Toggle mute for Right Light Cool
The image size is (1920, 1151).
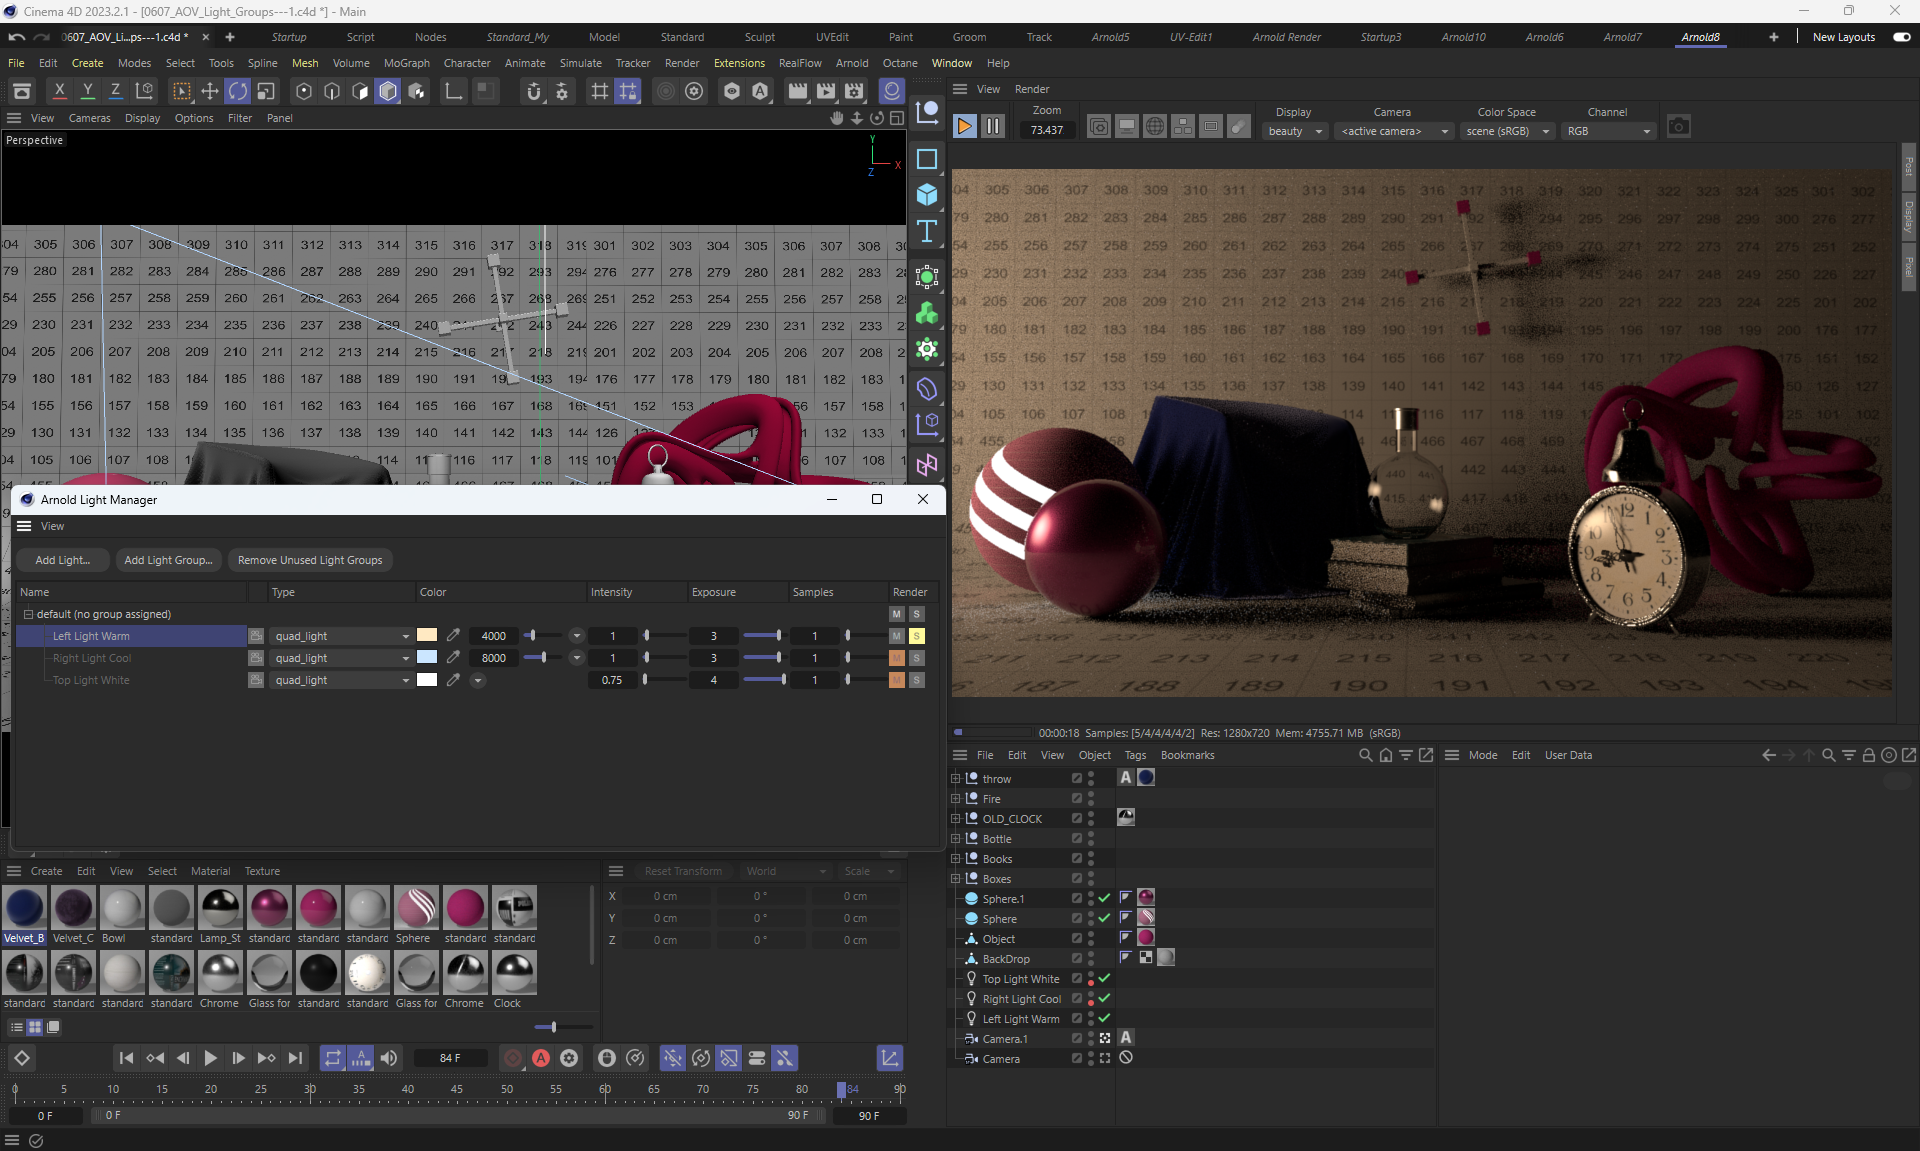pyautogui.click(x=897, y=658)
